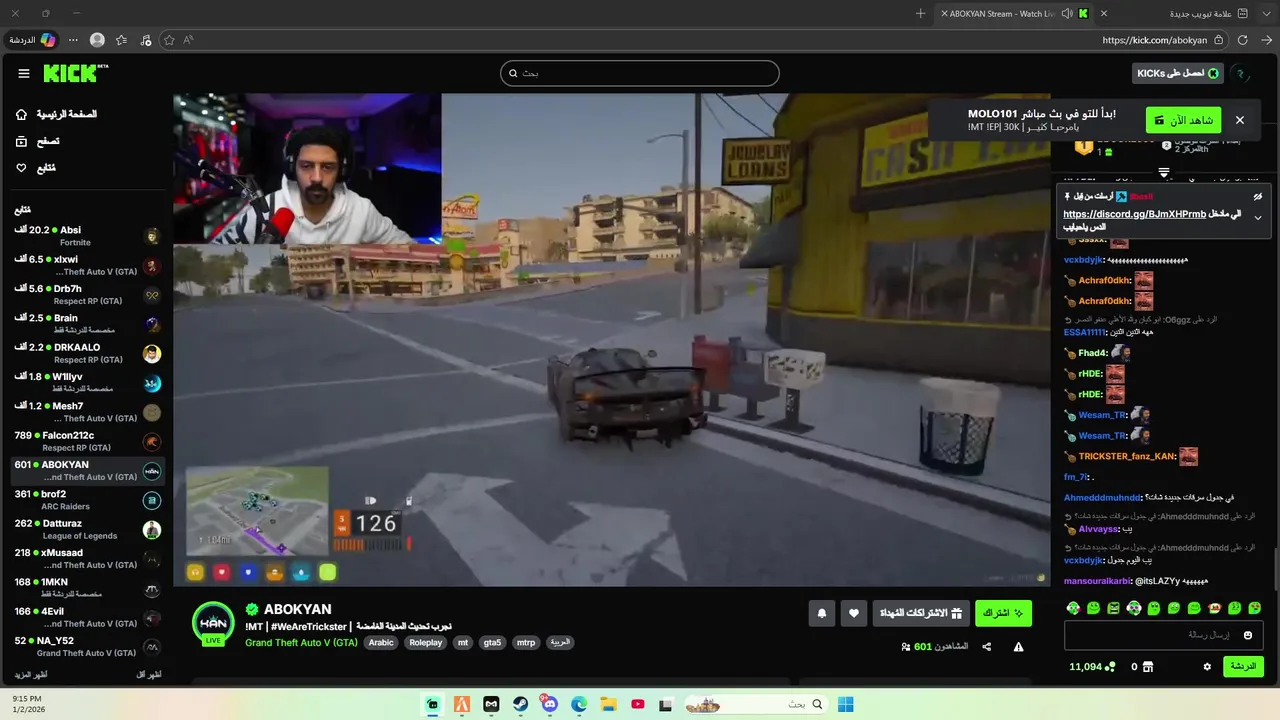Screen dimensions: 1280x720
Task: Click the Roleplay stream tag
Action: [x=426, y=642]
